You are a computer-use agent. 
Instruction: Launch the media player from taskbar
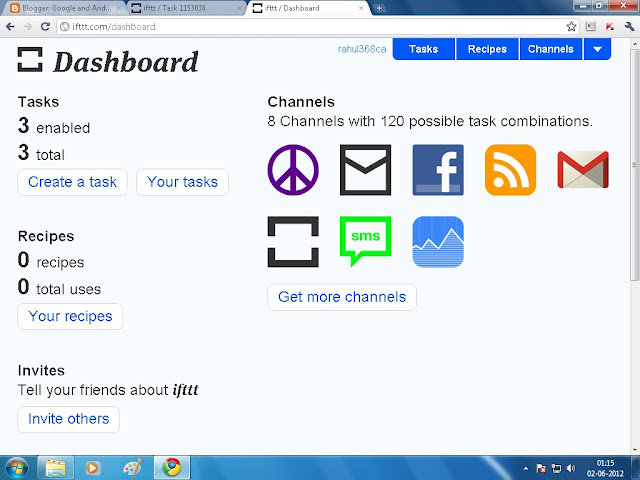(93, 468)
